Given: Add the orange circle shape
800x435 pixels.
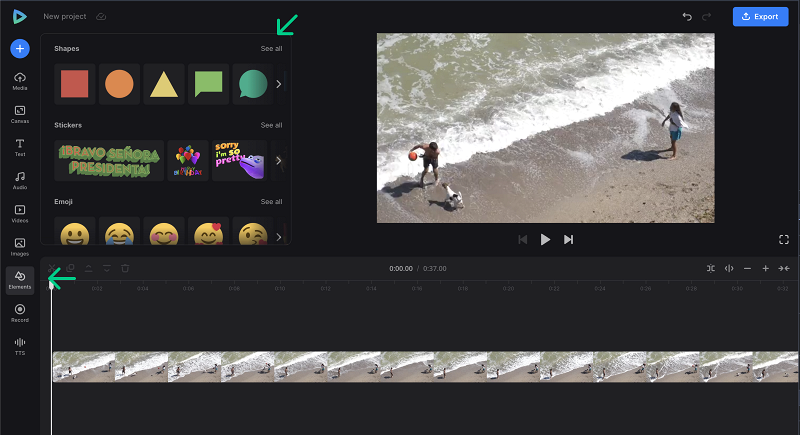Looking at the screenshot, I should click(x=119, y=84).
